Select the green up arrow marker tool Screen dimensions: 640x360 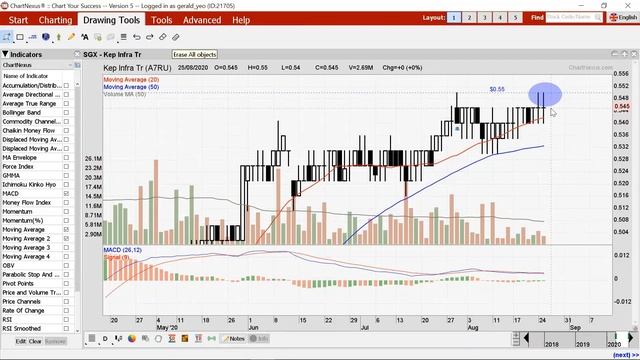[58, 37]
